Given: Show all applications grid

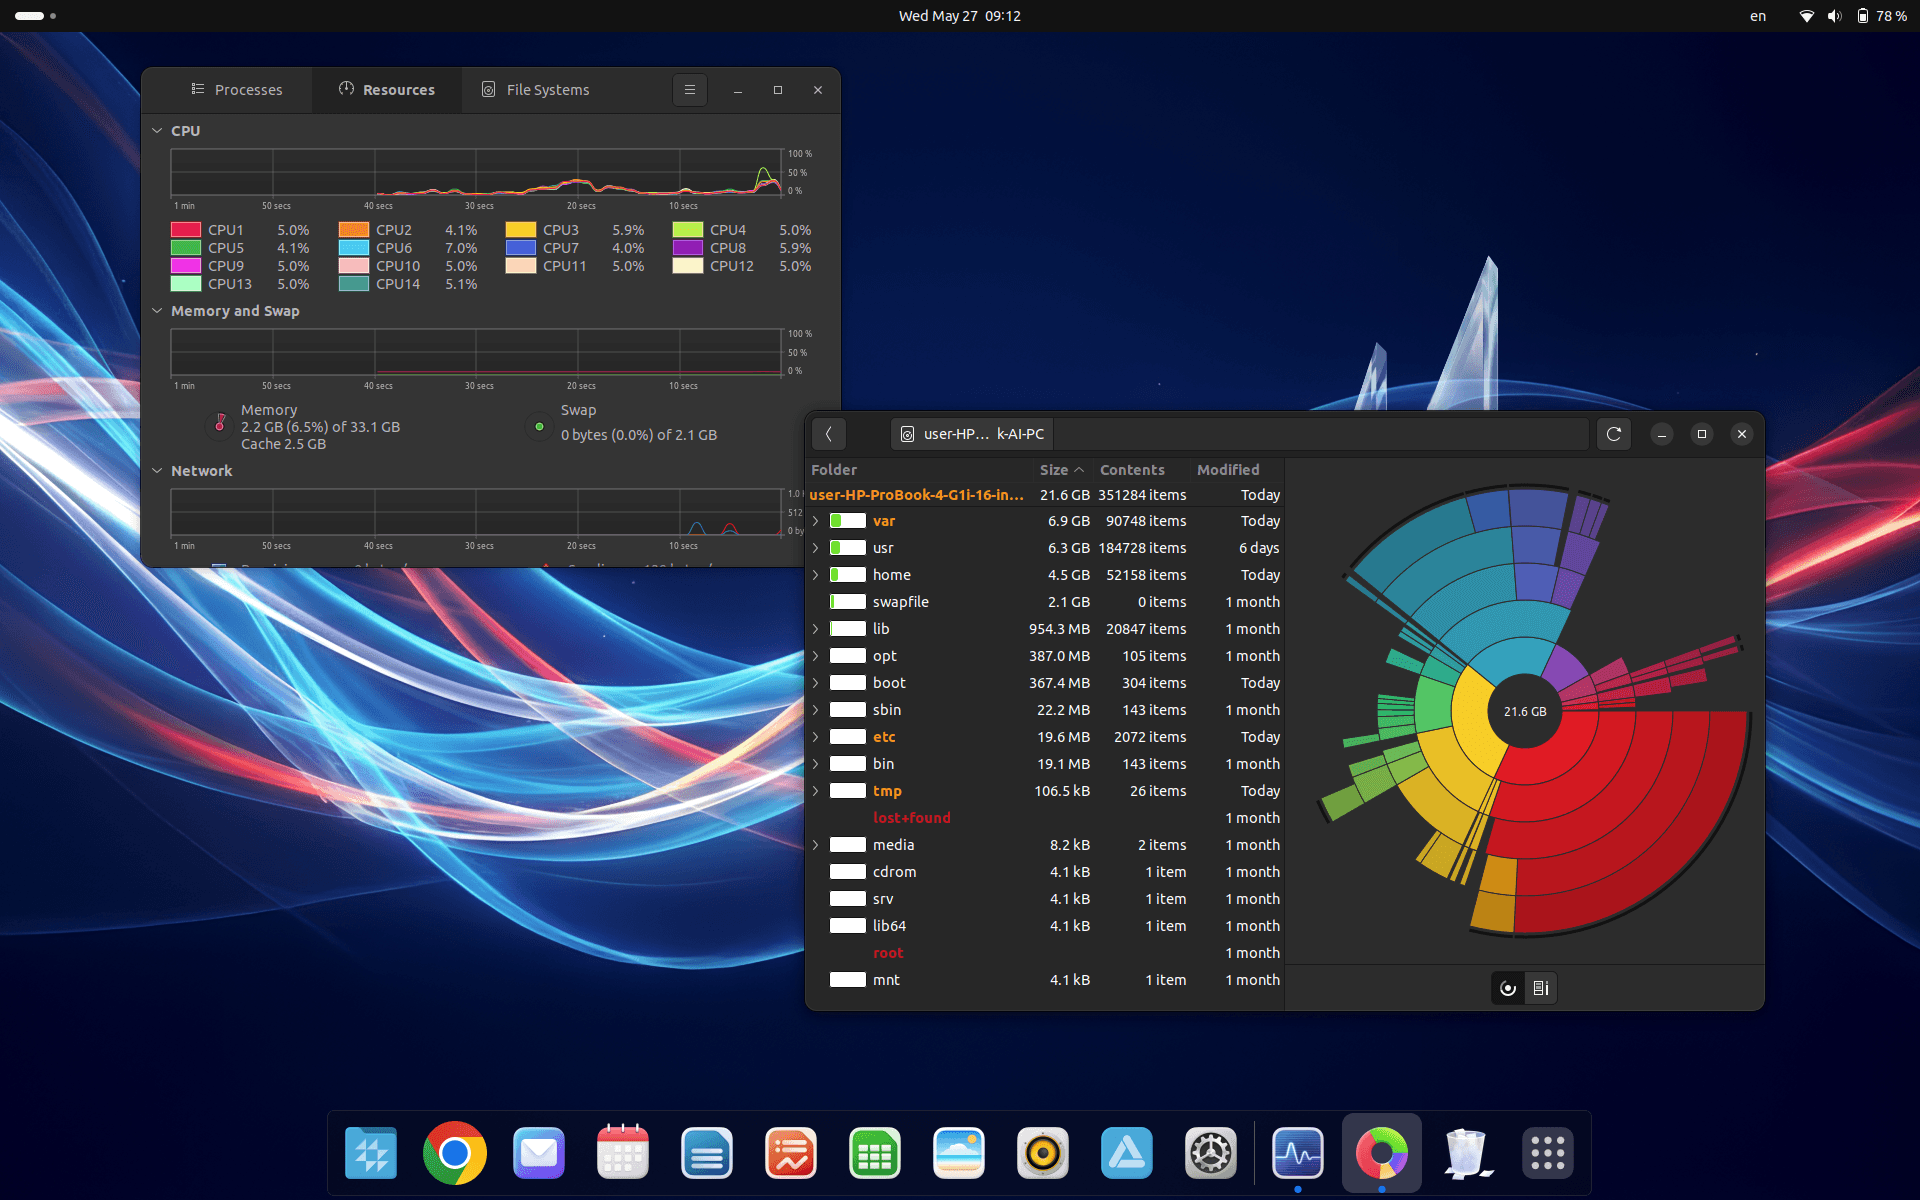Looking at the screenshot, I should [1548, 1153].
